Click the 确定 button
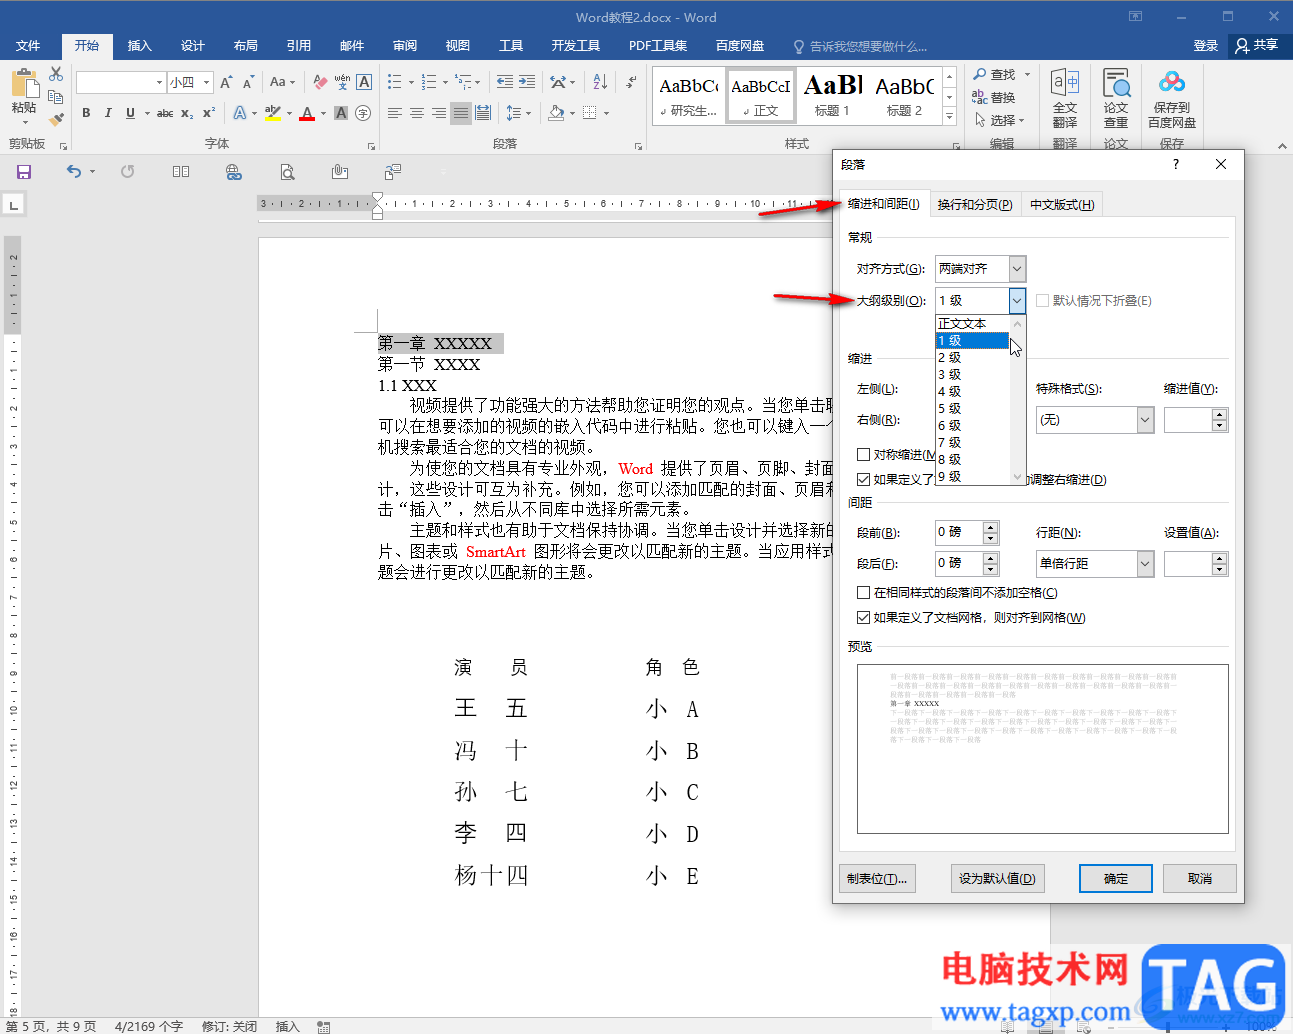This screenshot has width=1293, height=1034. point(1116,879)
